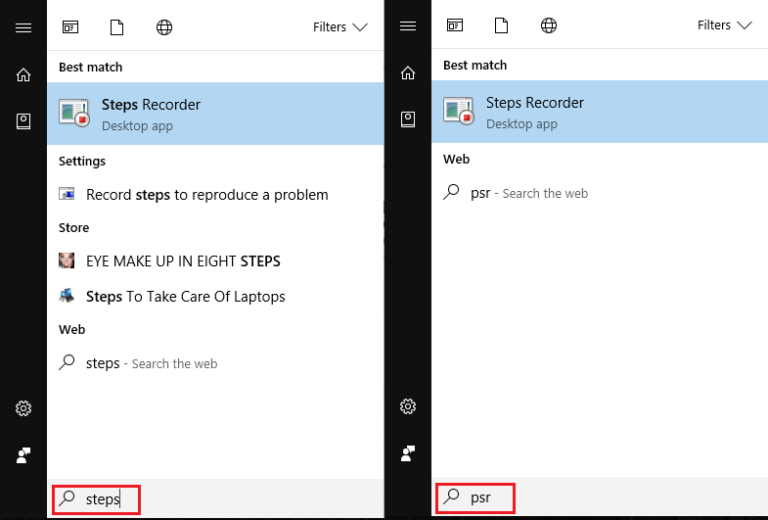Select Documents filter icon in right panel
768x520 pixels.
coord(501,25)
